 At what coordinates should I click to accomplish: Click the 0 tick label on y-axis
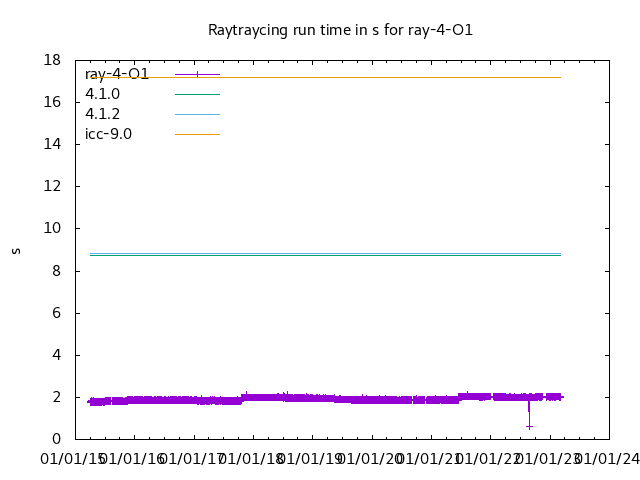[58, 439]
